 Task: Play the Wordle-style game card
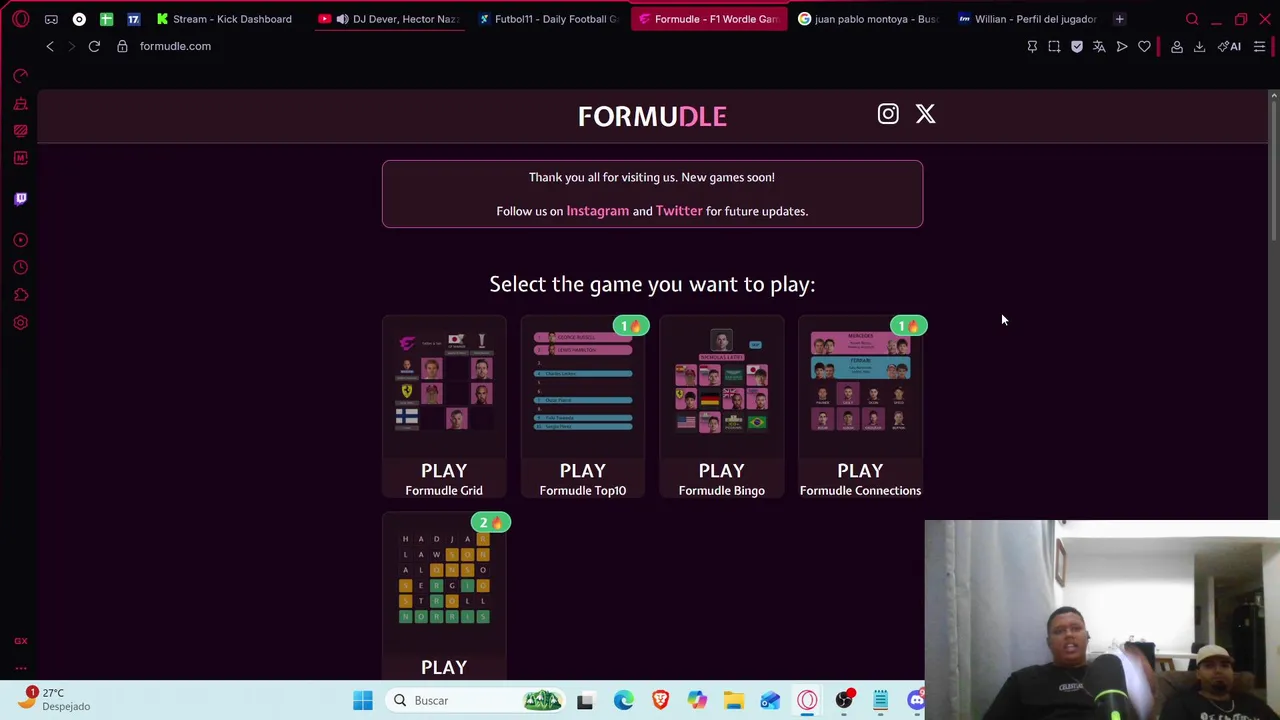(444, 597)
